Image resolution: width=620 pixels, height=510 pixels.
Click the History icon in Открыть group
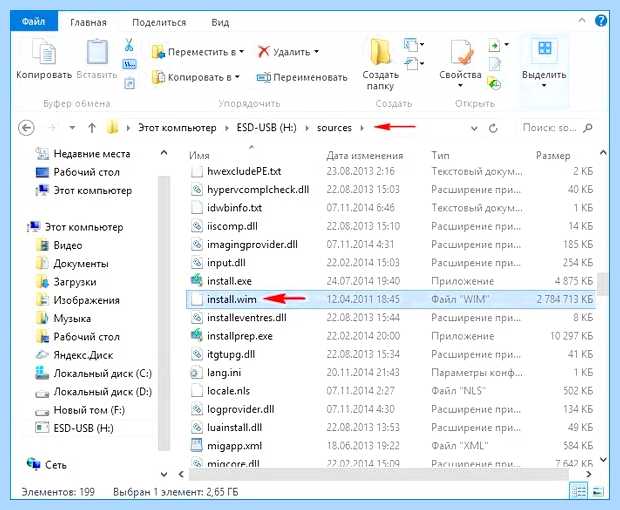point(495,83)
